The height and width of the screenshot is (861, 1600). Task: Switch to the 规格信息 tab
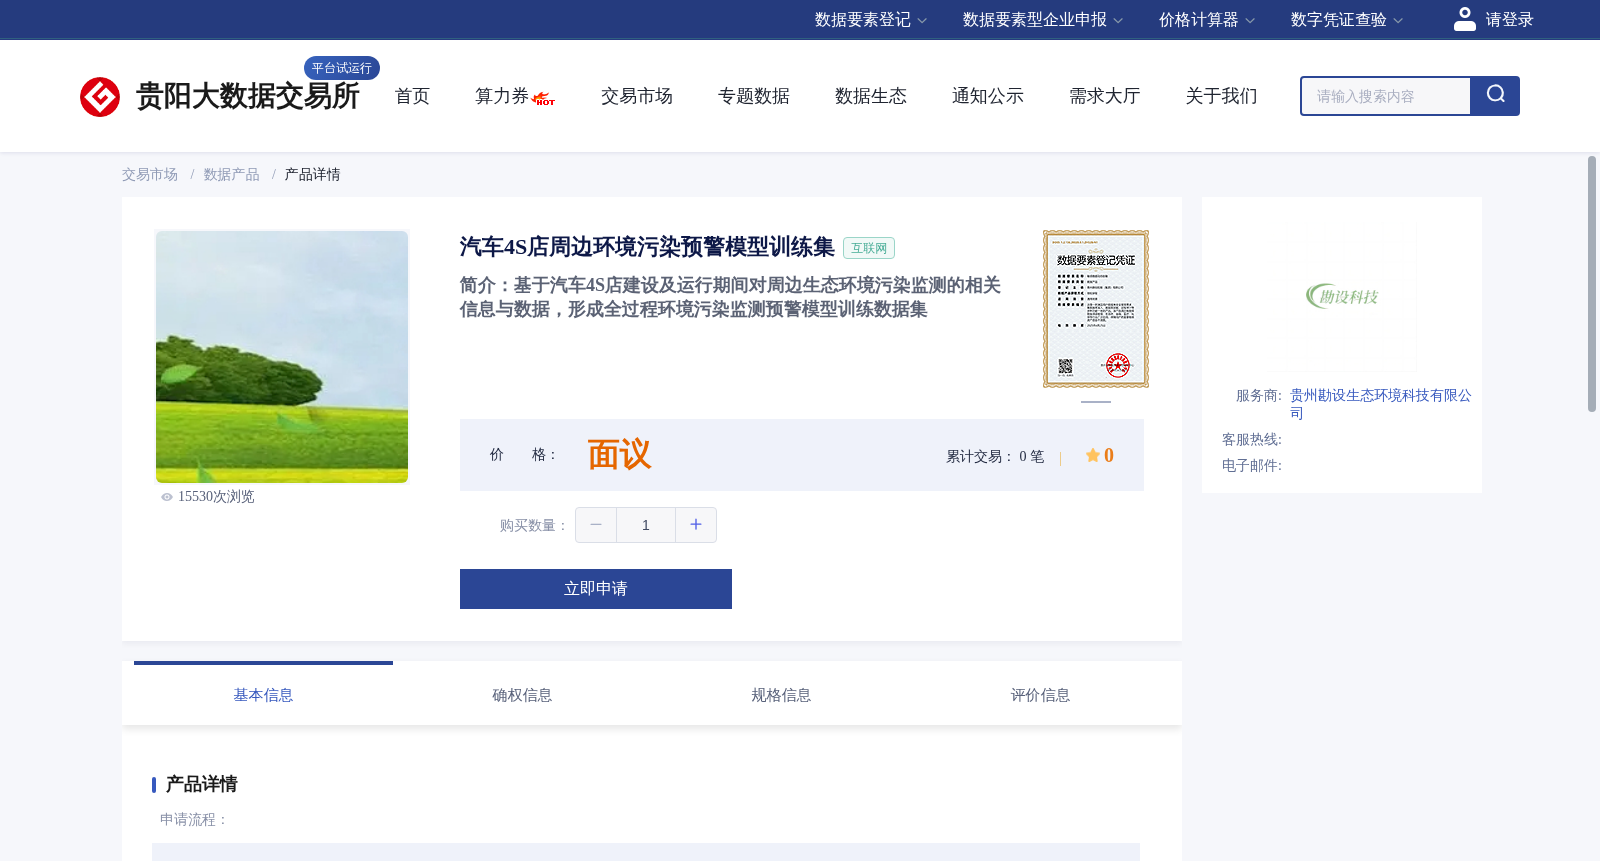tap(781, 695)
